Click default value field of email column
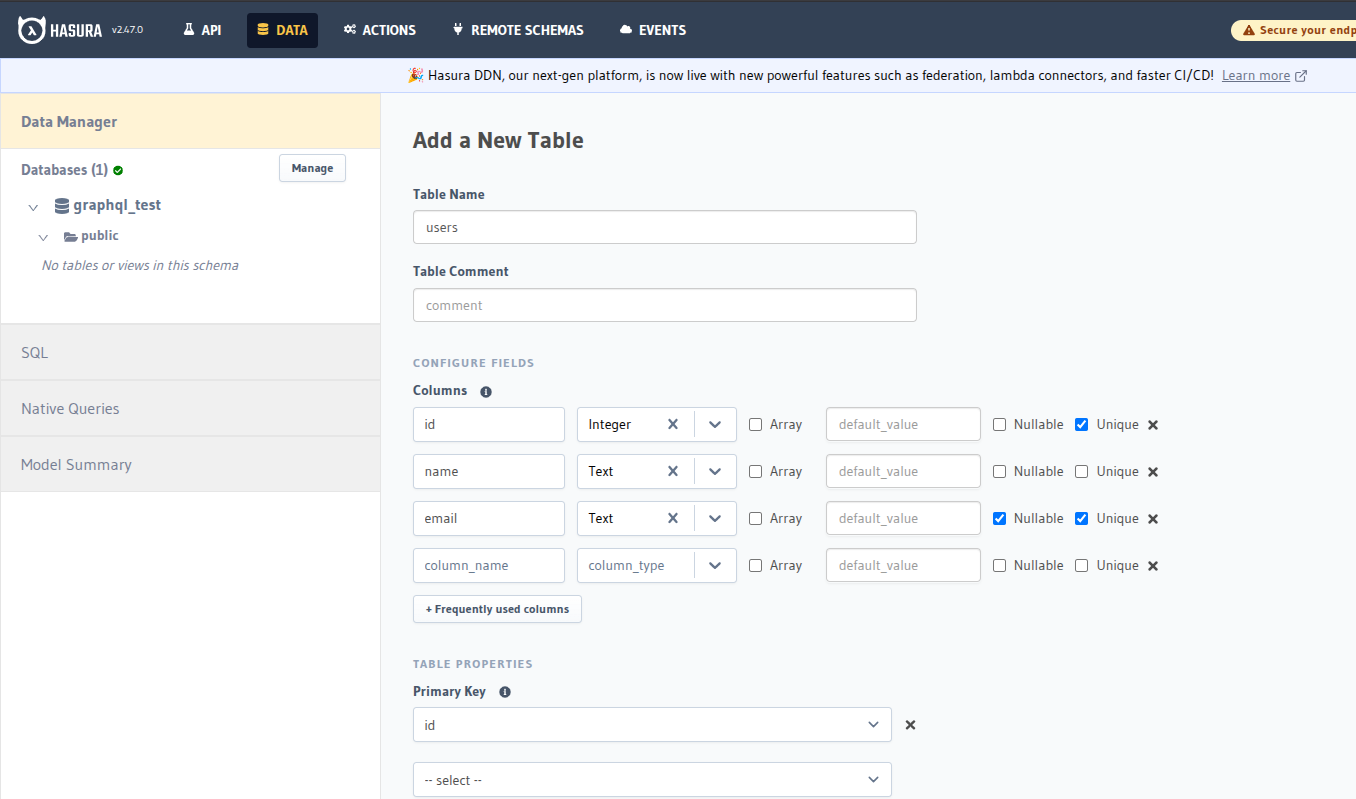The width and height of the screenshot is (1356, 799). [903, 518]
